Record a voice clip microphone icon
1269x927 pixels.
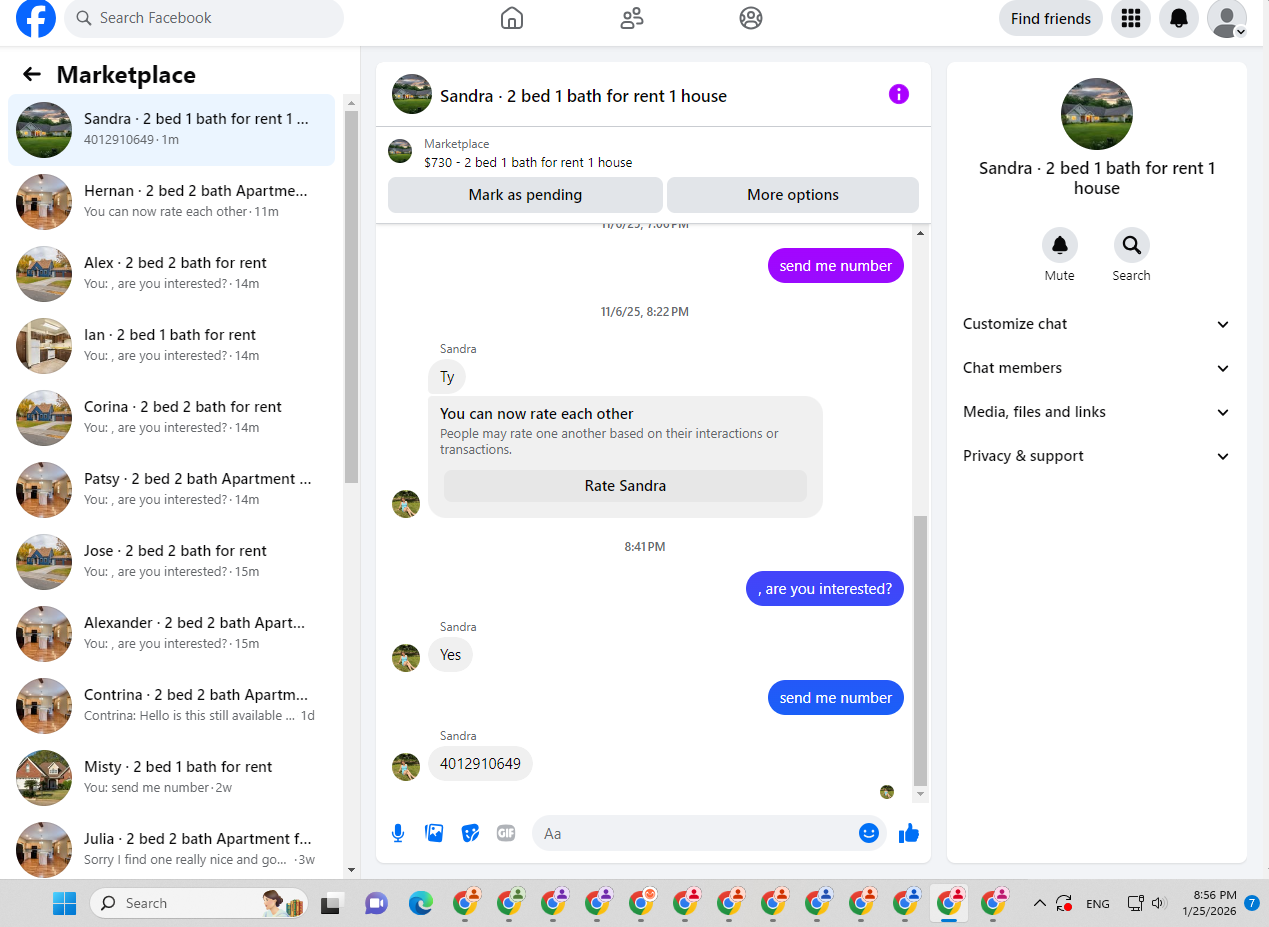click(x=398, y=833)
